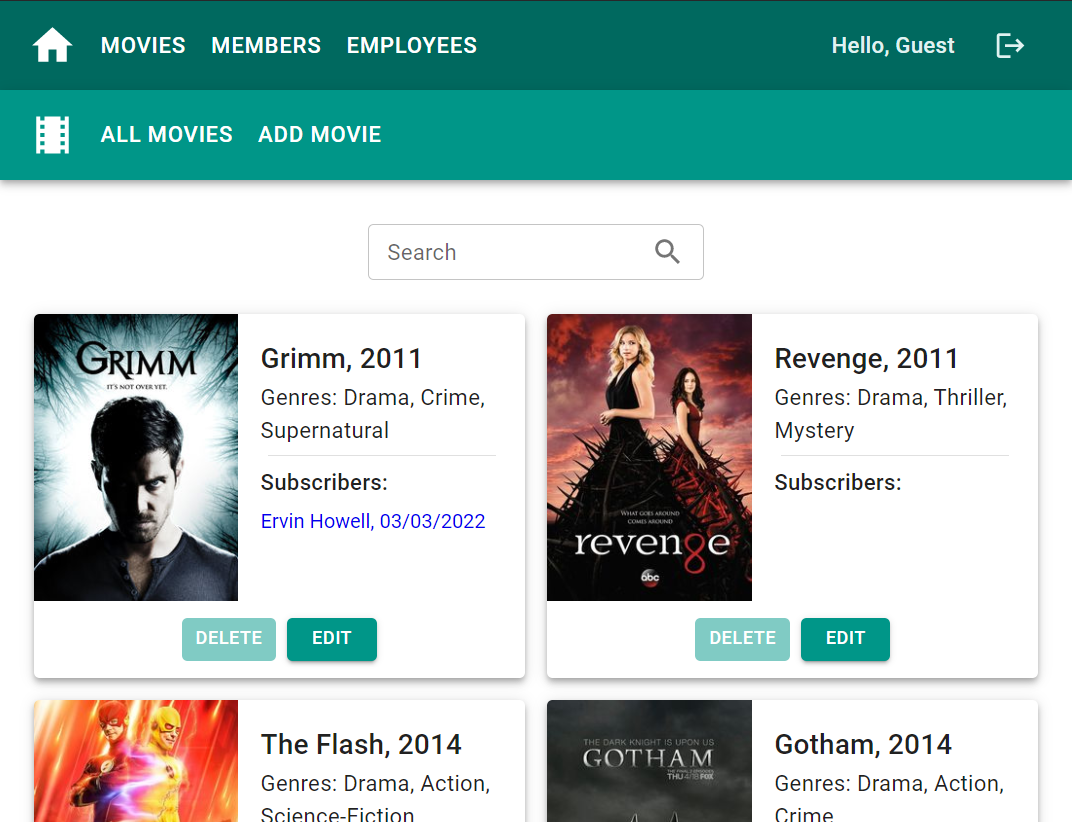The image size is (1072, 822).
Task: Delete the Revenge movie
Action: click(x=742, y=639)
